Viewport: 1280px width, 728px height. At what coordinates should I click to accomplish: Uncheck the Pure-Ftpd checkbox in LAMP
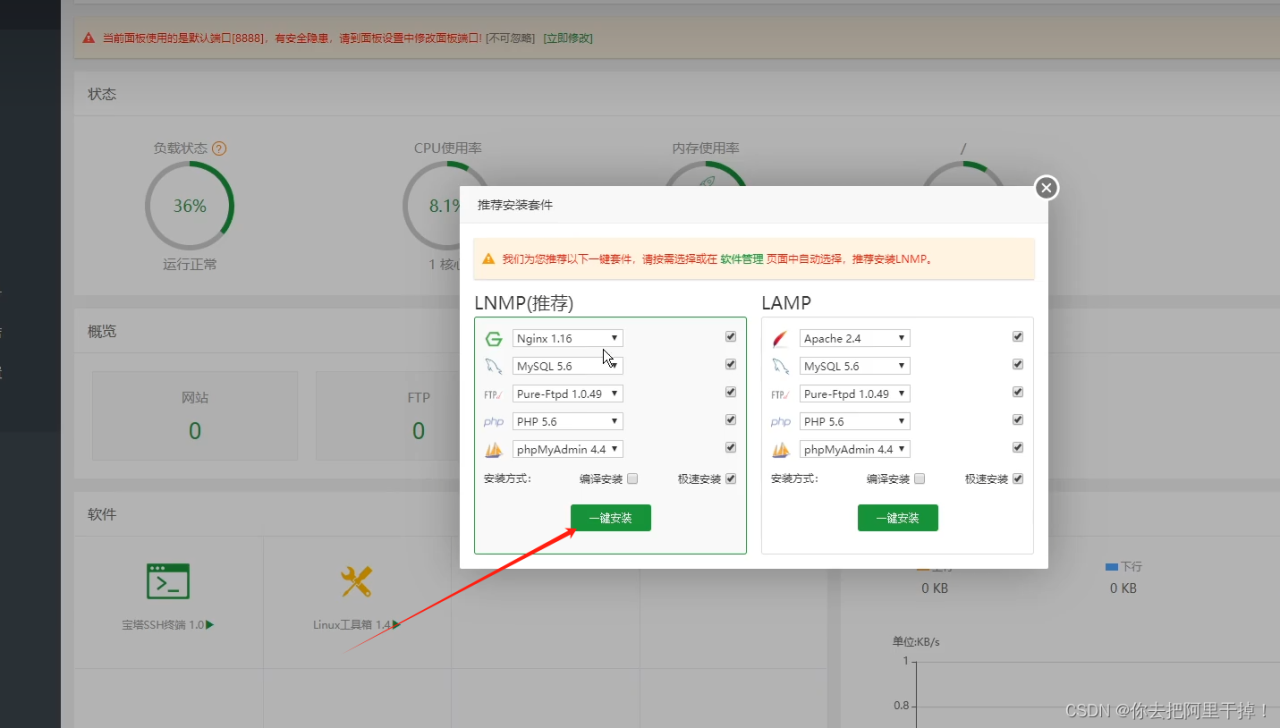1018,392
